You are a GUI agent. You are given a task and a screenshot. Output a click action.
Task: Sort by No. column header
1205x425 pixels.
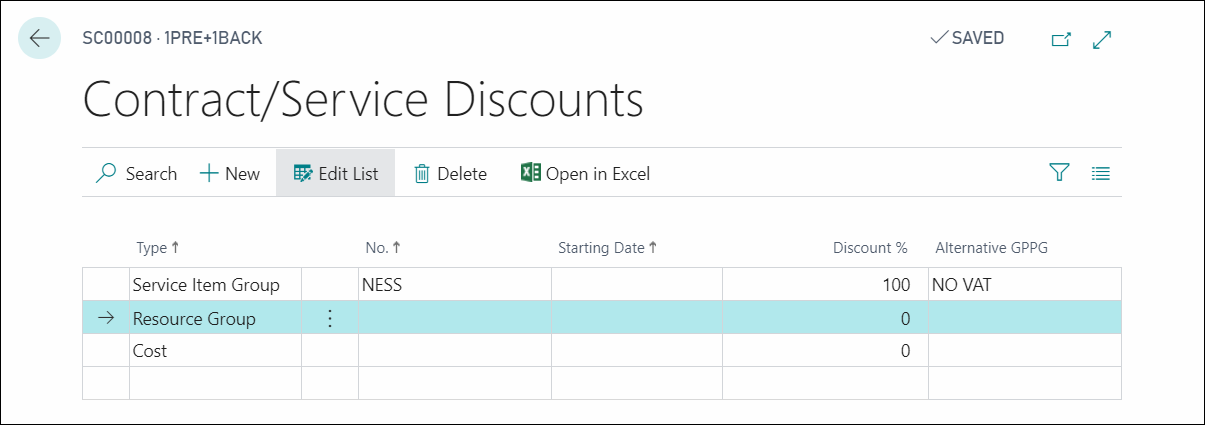[383, 248]
